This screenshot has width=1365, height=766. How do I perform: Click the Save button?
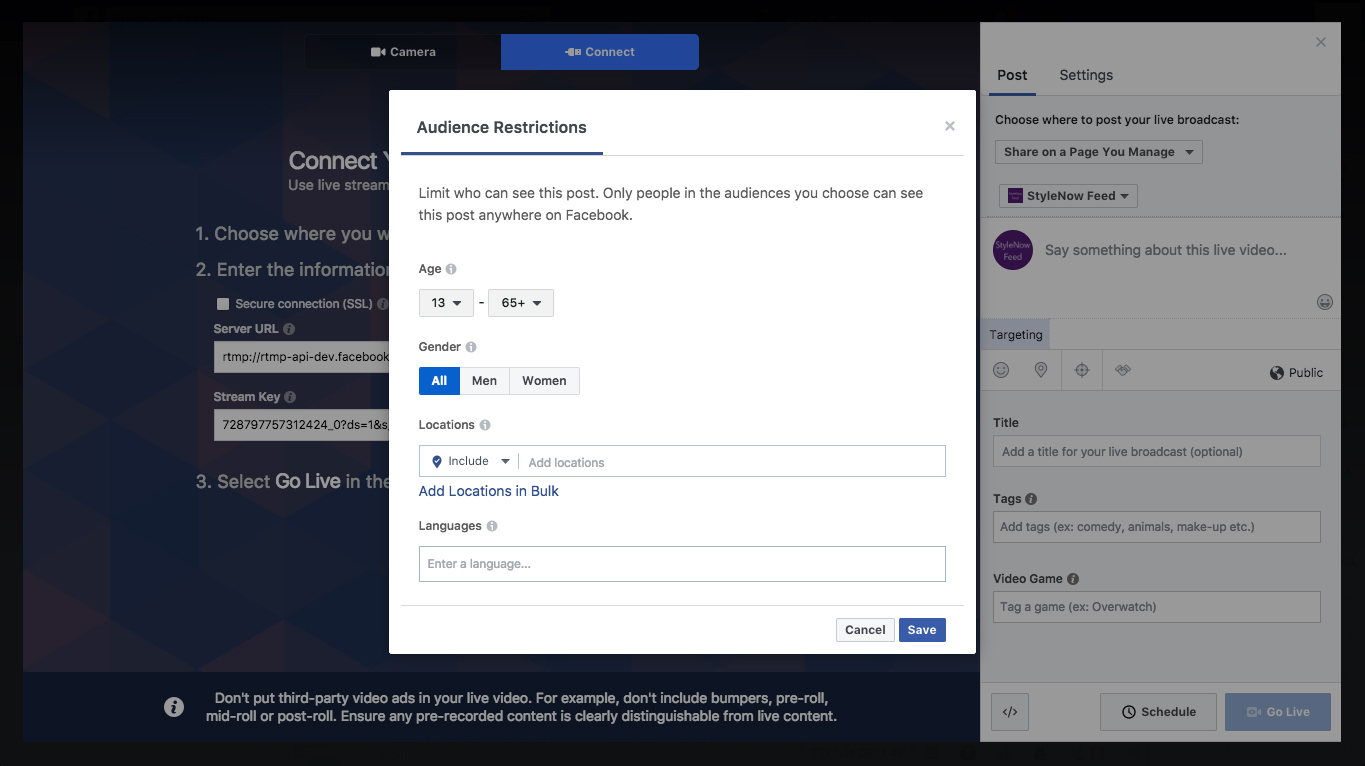coord(921,630)
